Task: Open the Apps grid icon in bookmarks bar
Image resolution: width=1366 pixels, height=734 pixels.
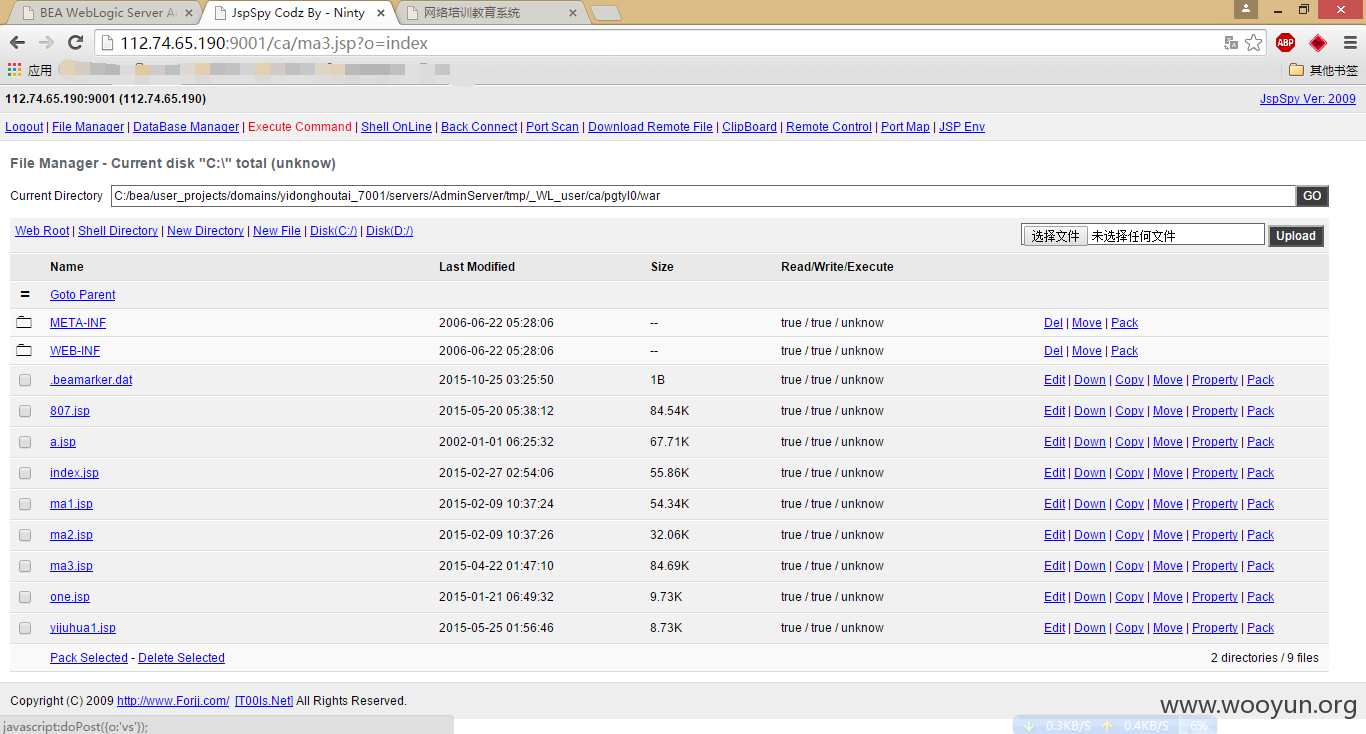Action: tap(14, 70)
